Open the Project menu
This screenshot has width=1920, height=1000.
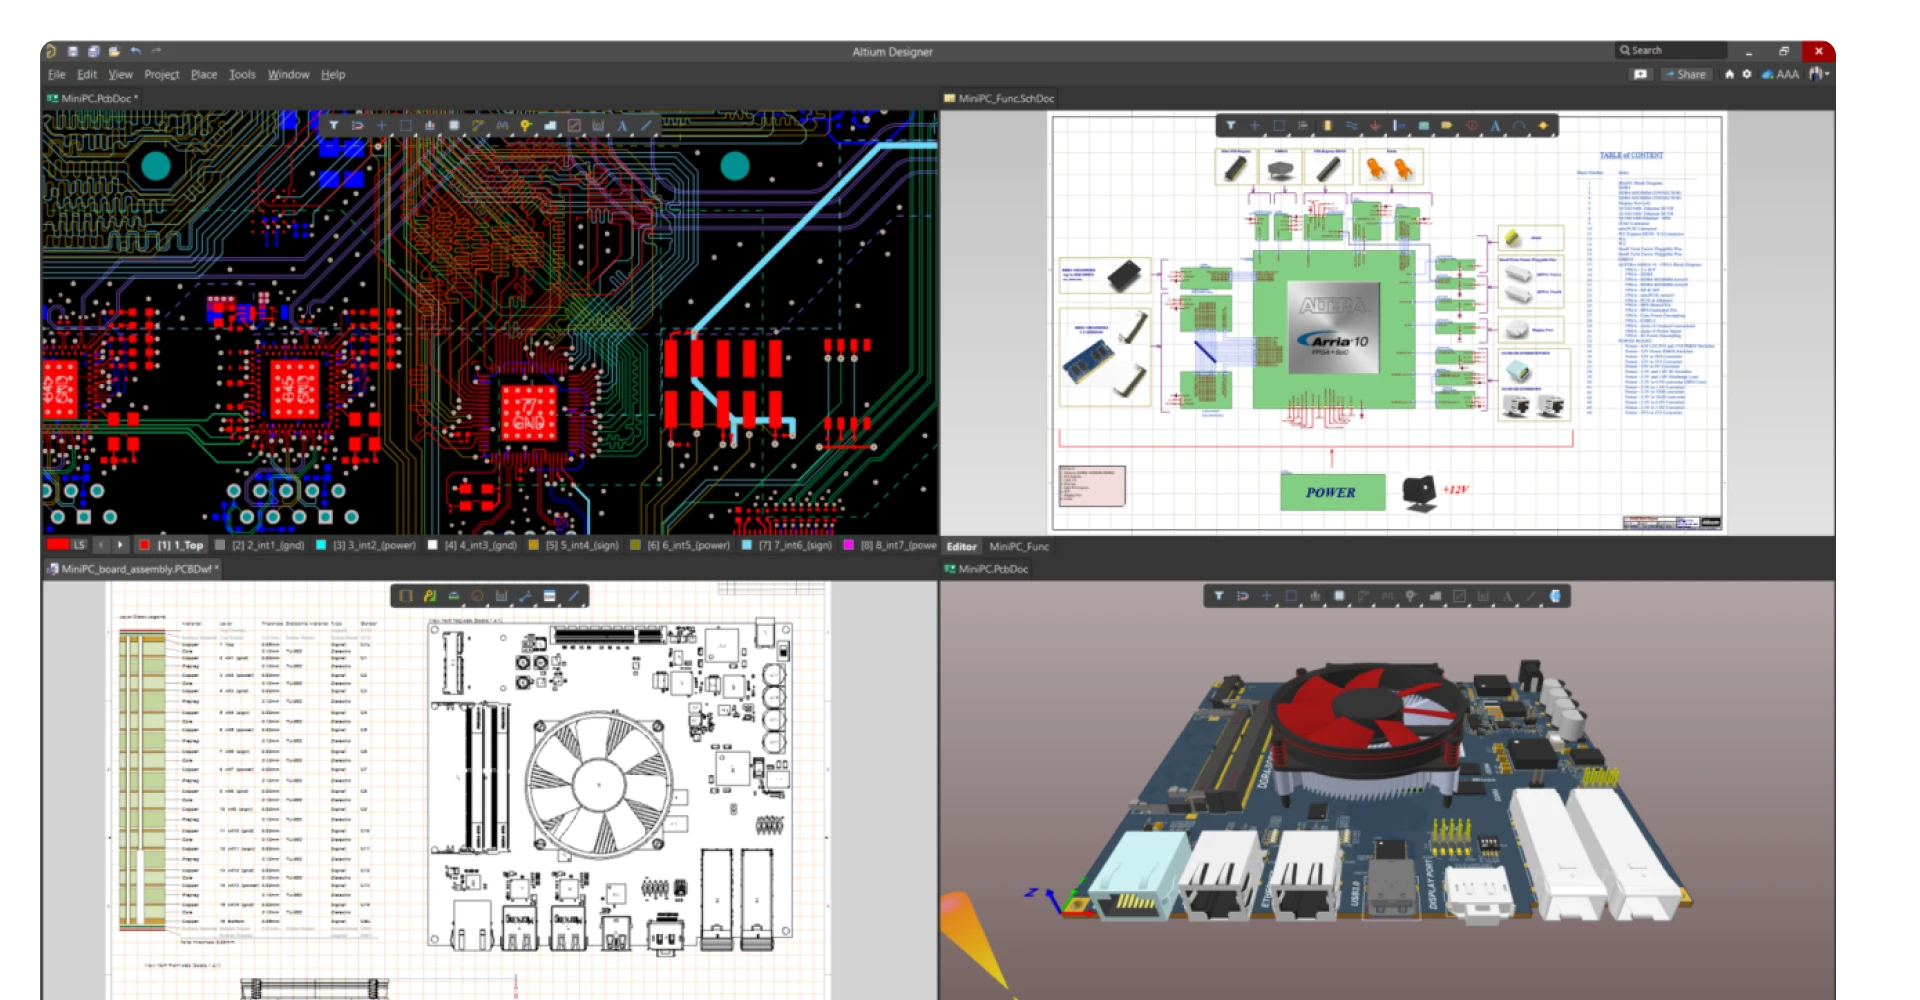tap(162, 74)
